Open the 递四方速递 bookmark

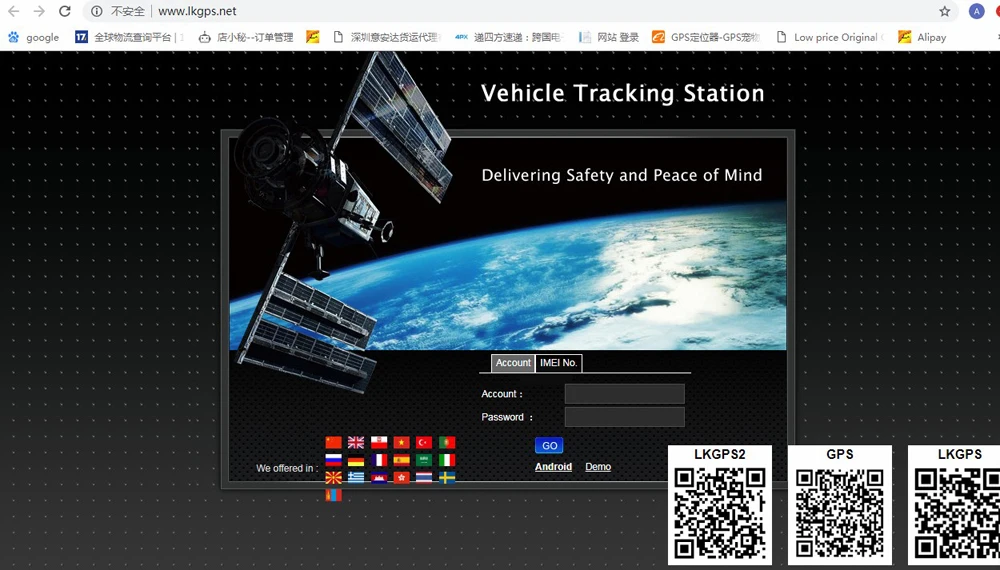tap(508, 37)
